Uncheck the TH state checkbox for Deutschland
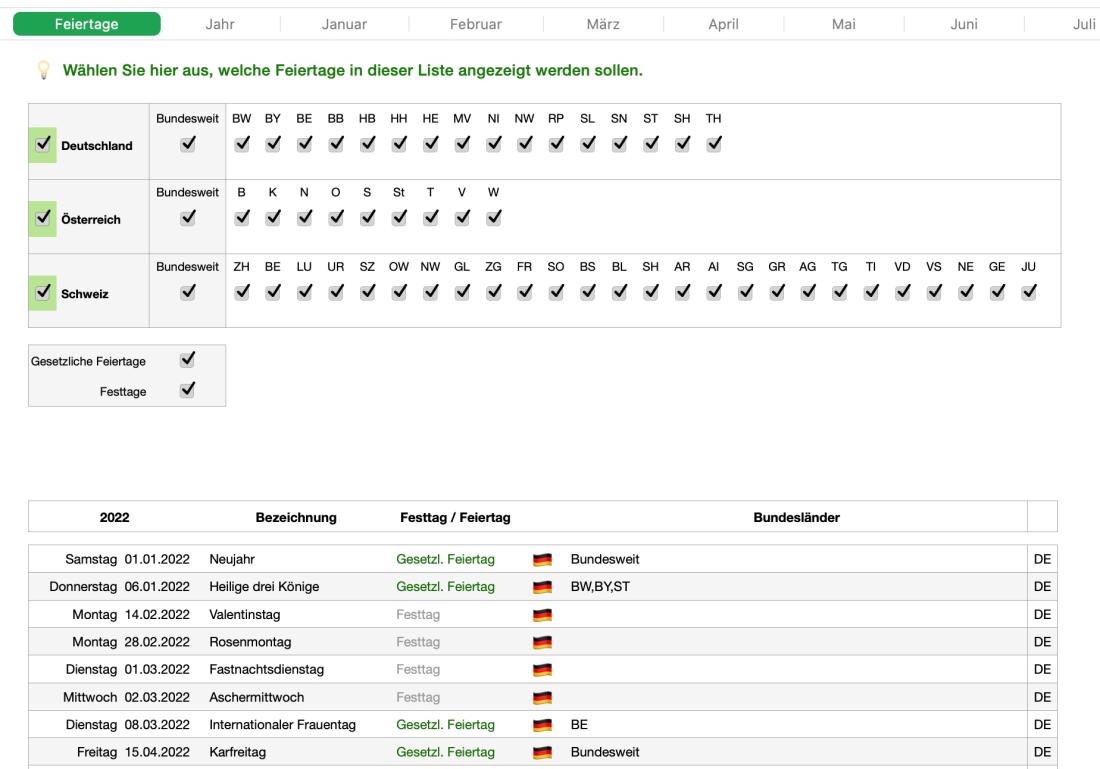1100x769 pixels. pos(713,145)
